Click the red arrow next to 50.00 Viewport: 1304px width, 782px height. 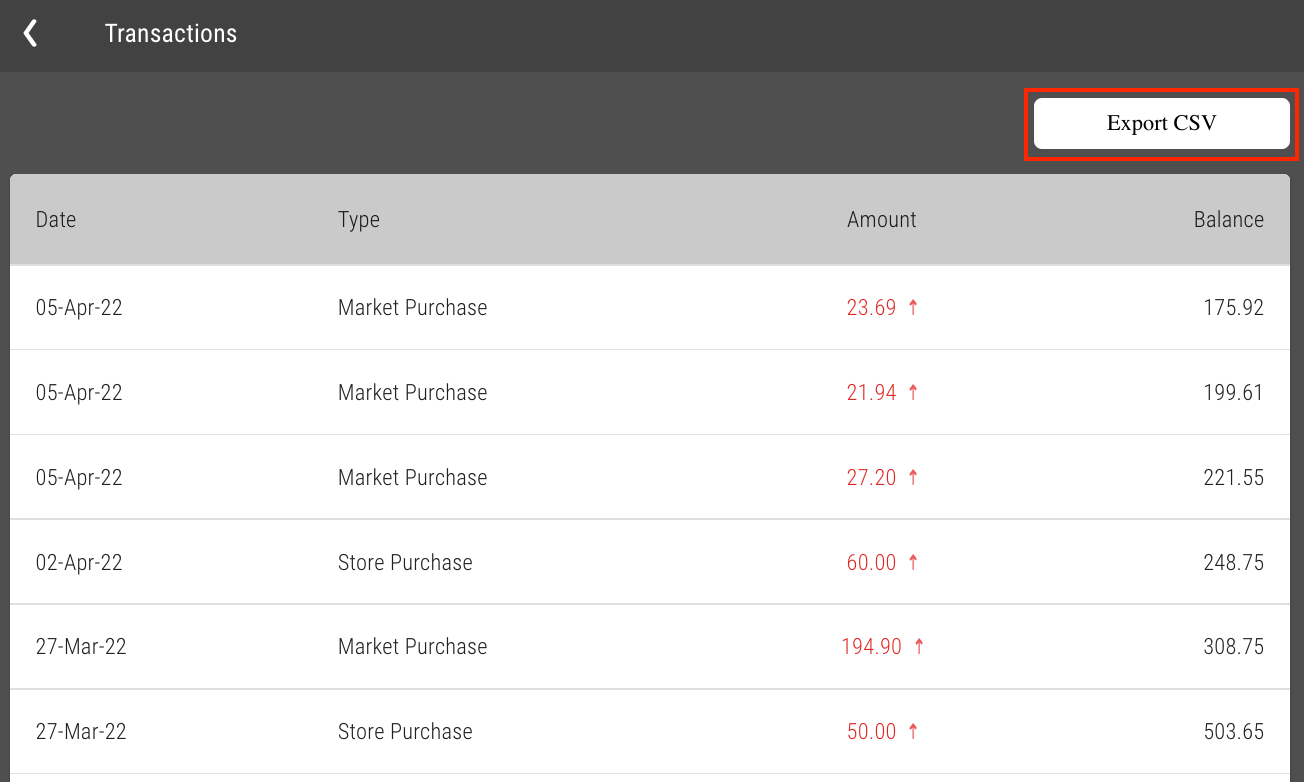pyautogui.click(x=913, y=732)
